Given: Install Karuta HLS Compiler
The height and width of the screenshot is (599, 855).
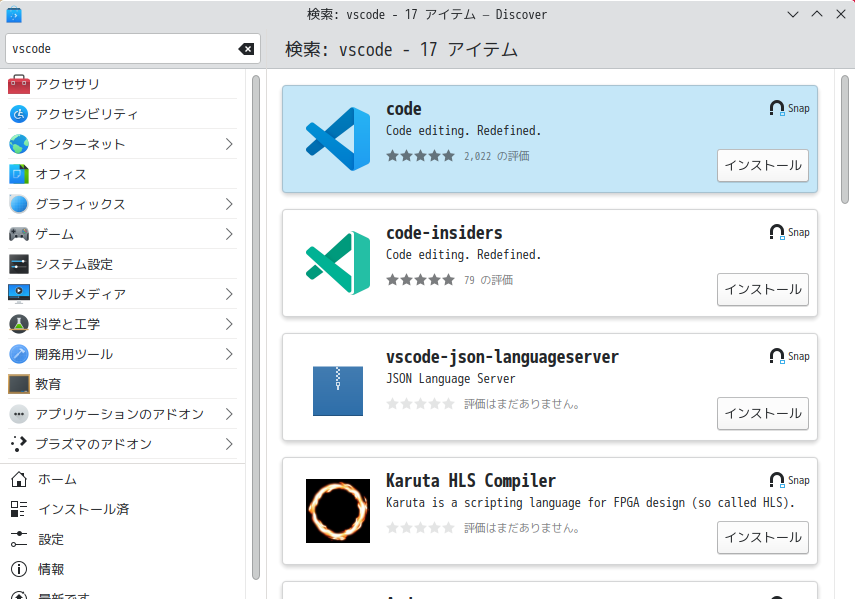Looking at the screenshot, I should point(762,537).
